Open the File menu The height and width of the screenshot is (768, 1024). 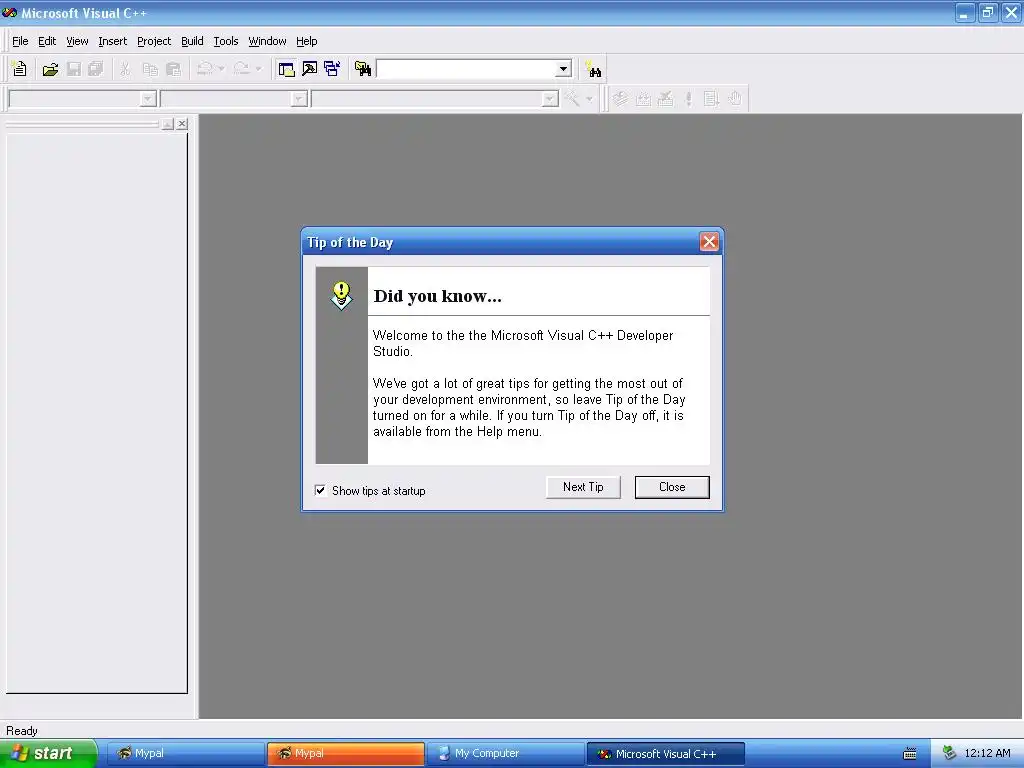[x=20, y=41]
